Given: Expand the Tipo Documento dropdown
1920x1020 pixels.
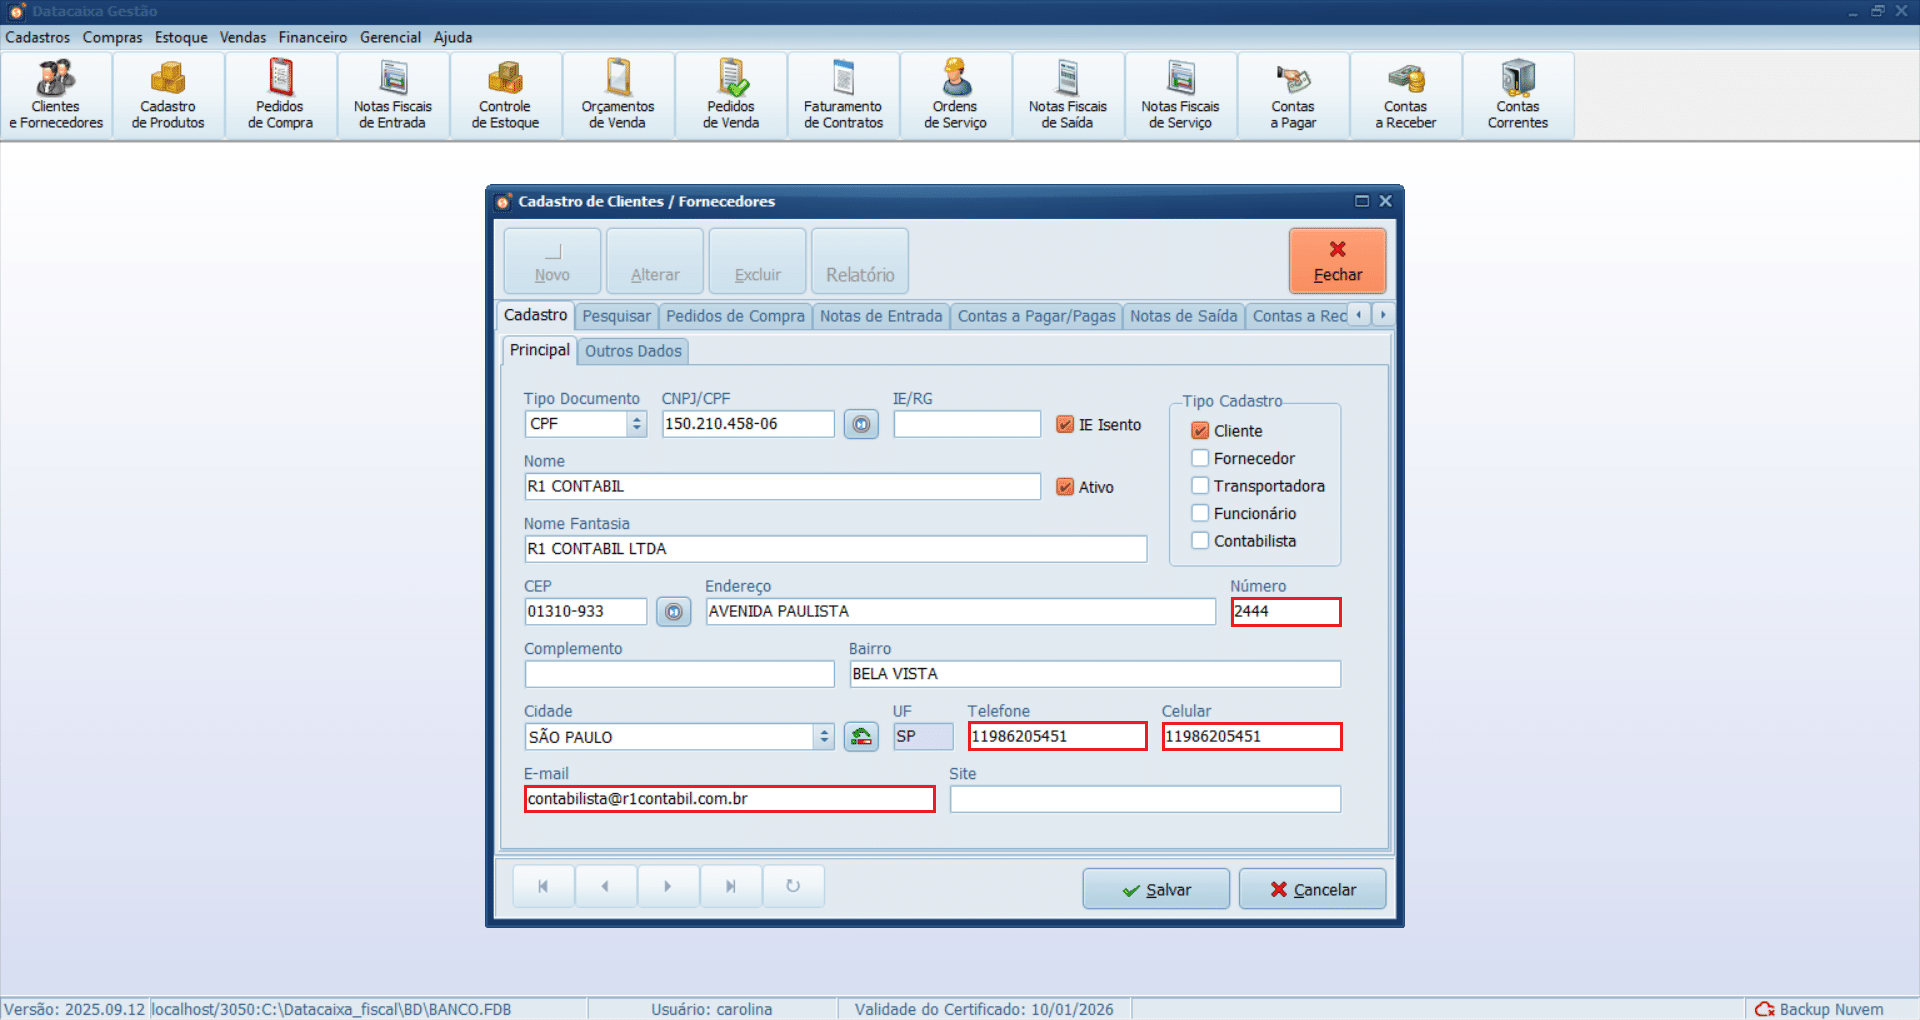Looking at the screenshot, I should [637, 424].
